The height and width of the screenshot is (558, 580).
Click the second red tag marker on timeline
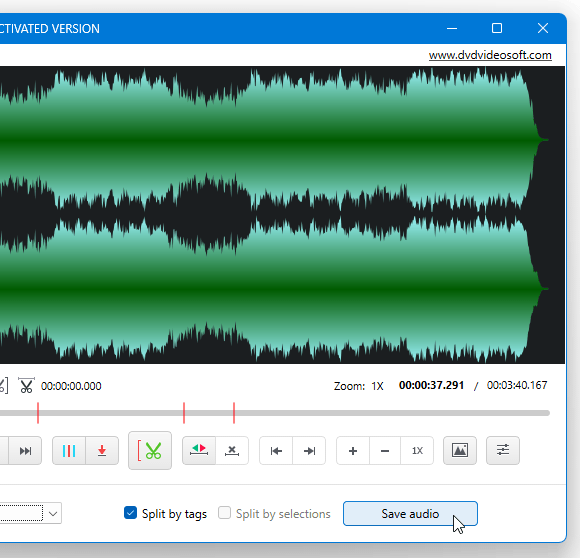pos(184,413)
